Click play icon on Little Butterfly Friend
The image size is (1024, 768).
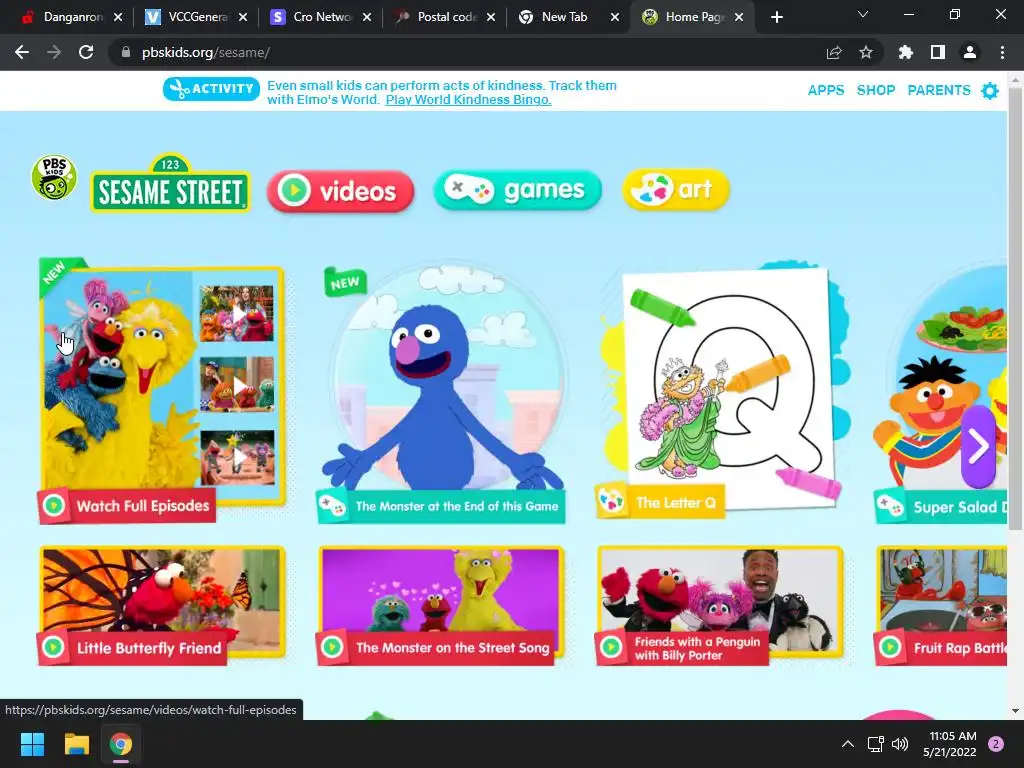point(54,647)
